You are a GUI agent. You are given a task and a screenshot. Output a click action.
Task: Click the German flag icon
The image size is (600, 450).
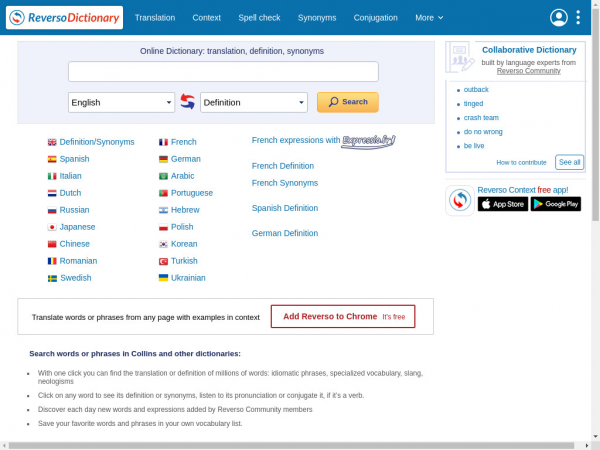click(163, 159)
